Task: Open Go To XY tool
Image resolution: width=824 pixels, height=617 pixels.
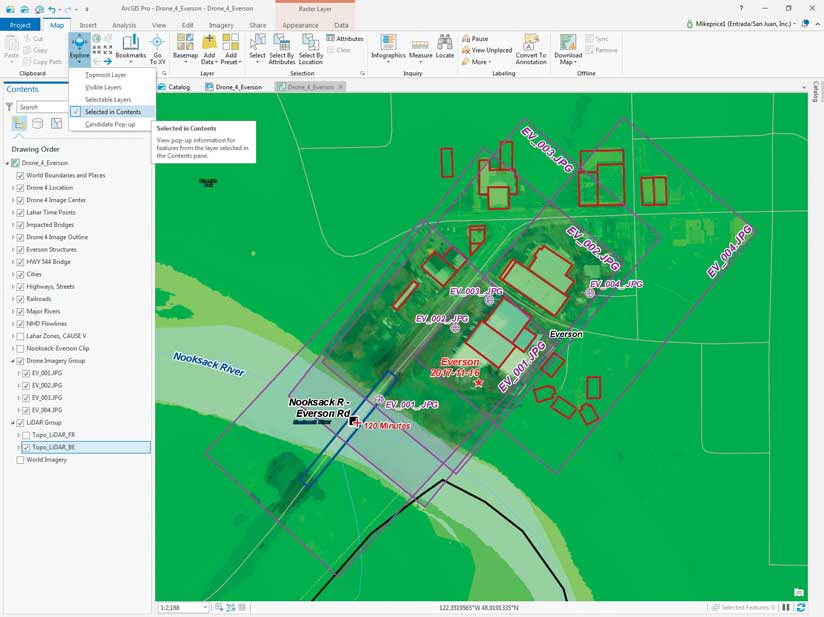Action: point(157,49)
